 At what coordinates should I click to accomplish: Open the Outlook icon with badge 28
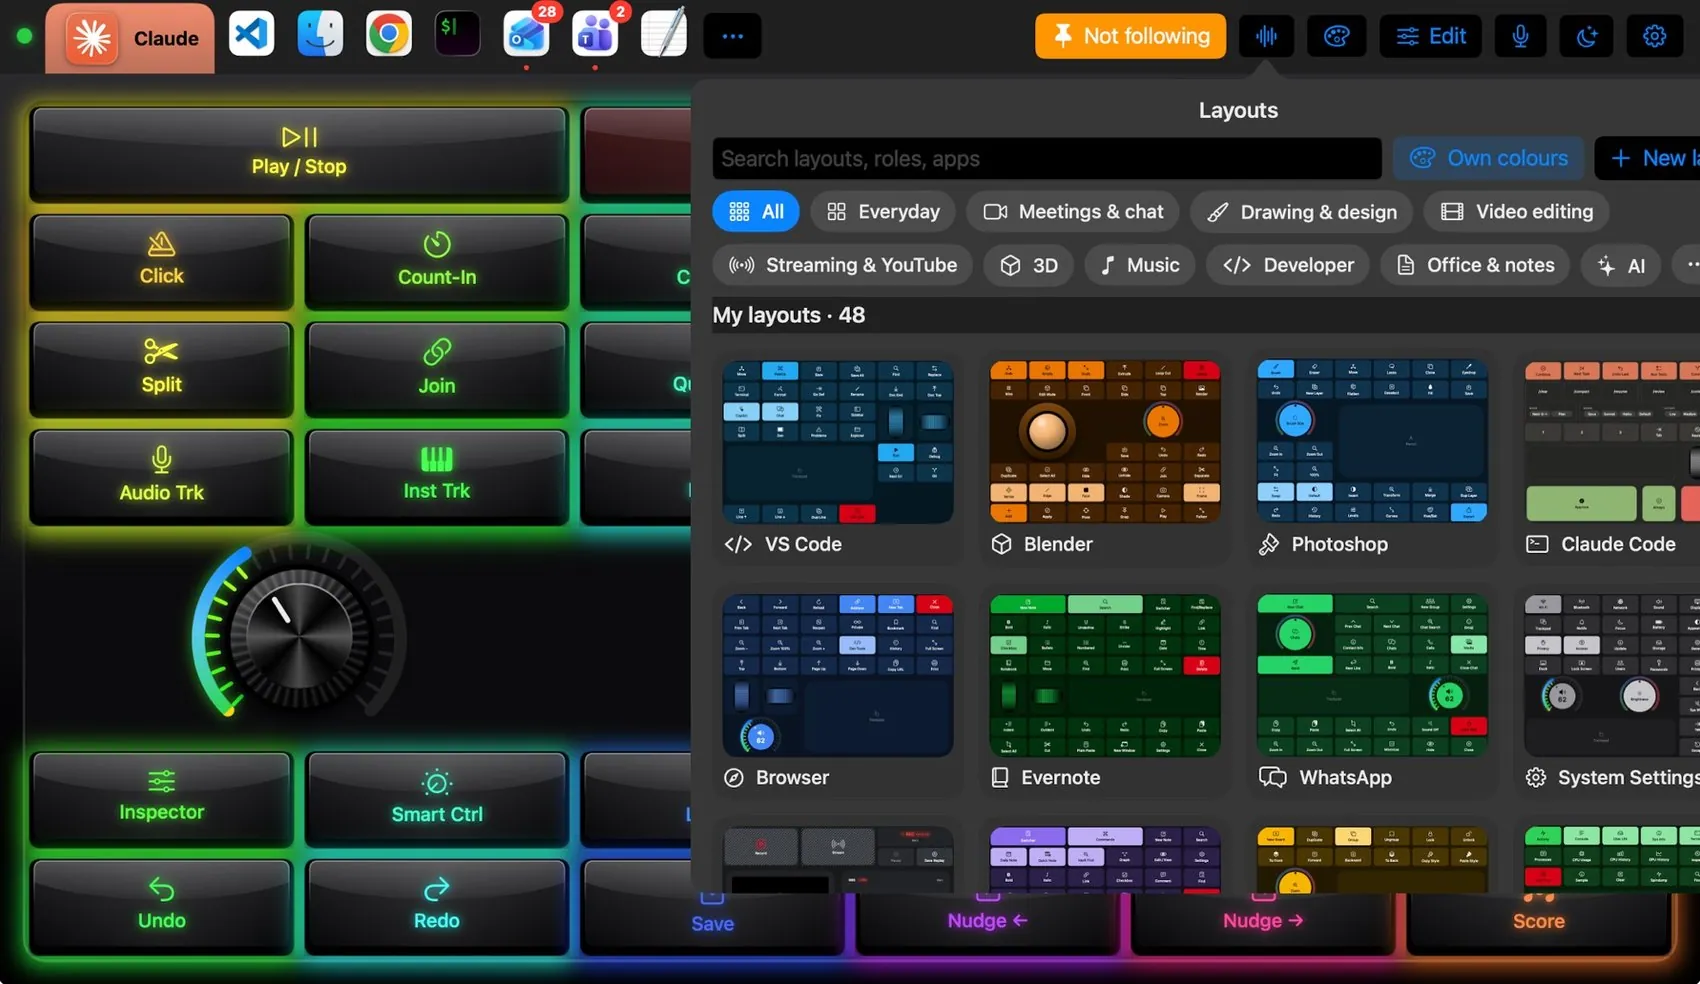526,35
